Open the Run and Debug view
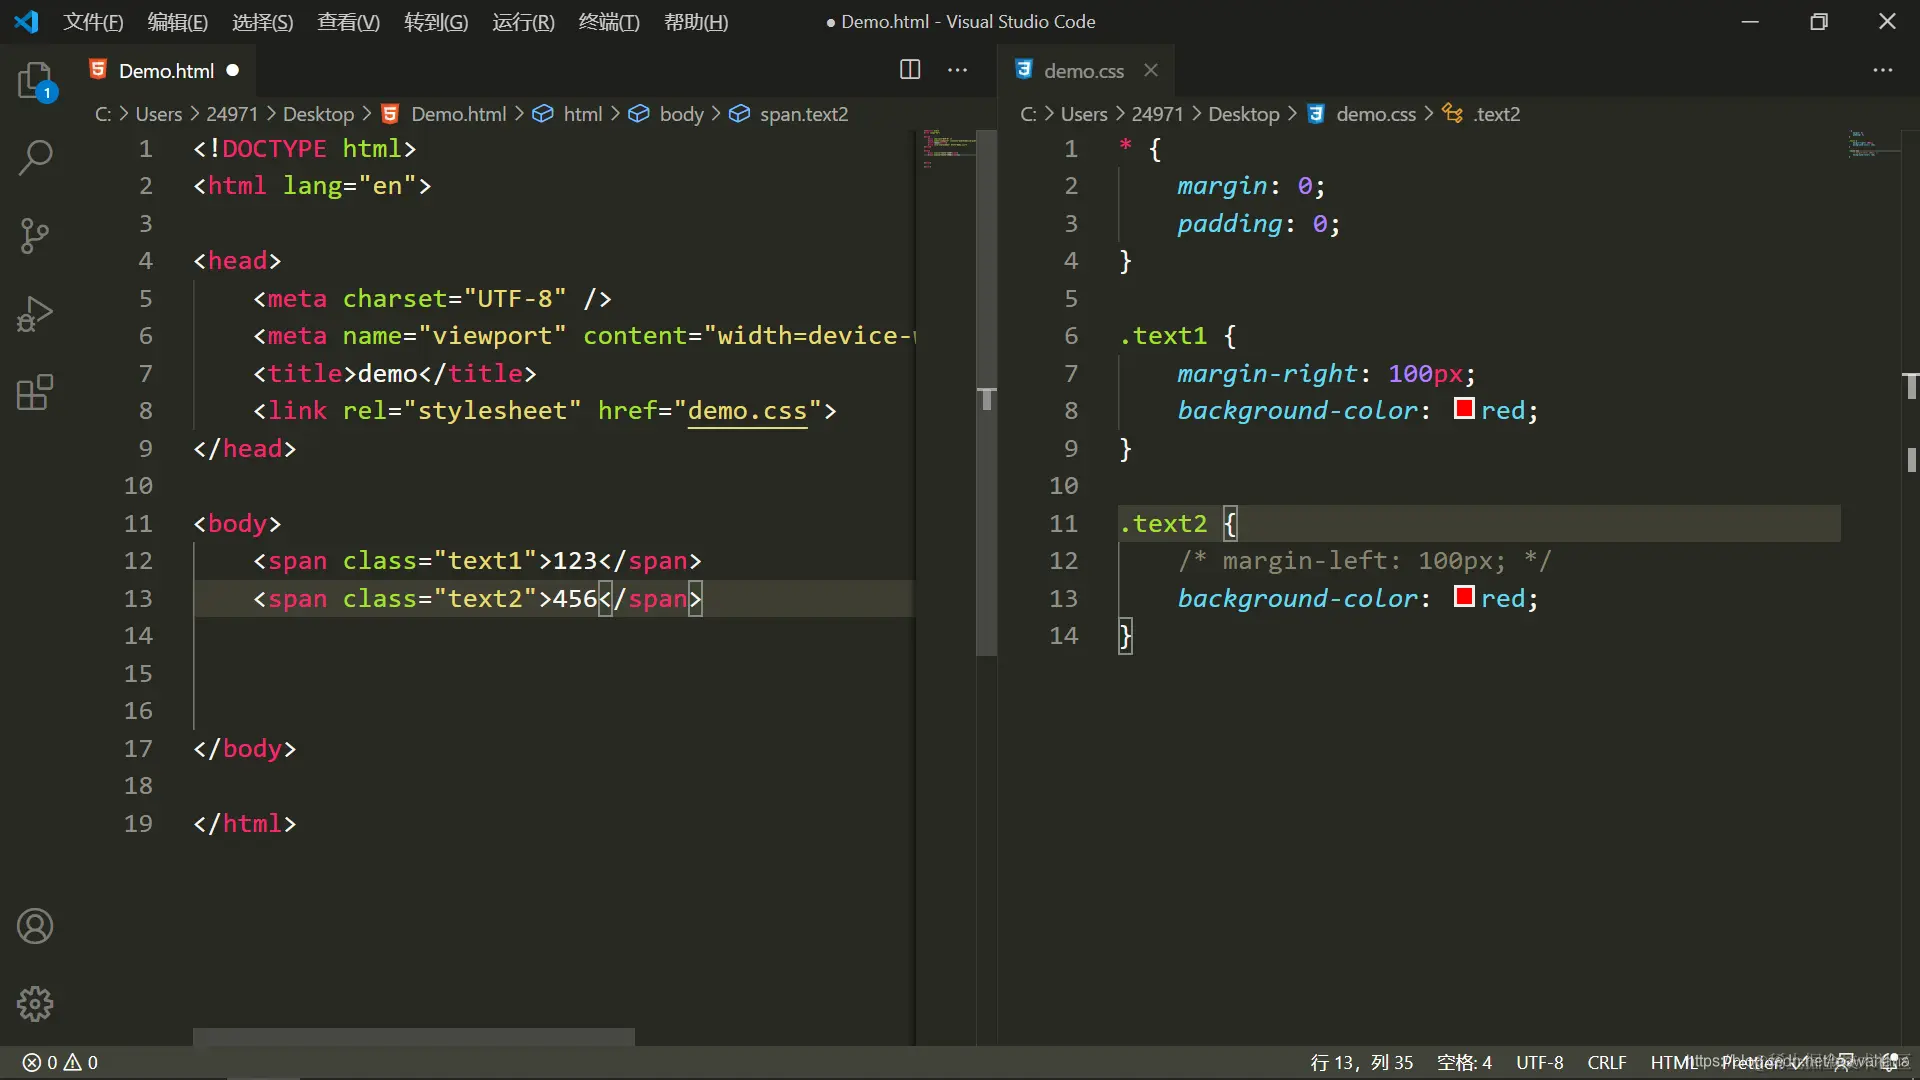This screenshot has width=1920, height=1080. [36, 314]
